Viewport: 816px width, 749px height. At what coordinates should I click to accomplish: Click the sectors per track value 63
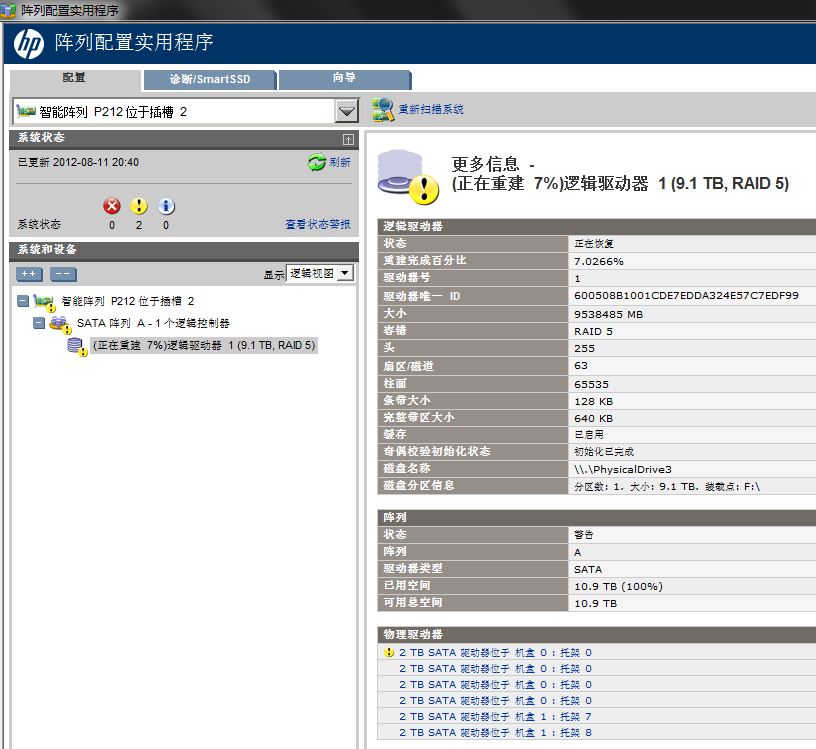[x=581, y=365]
